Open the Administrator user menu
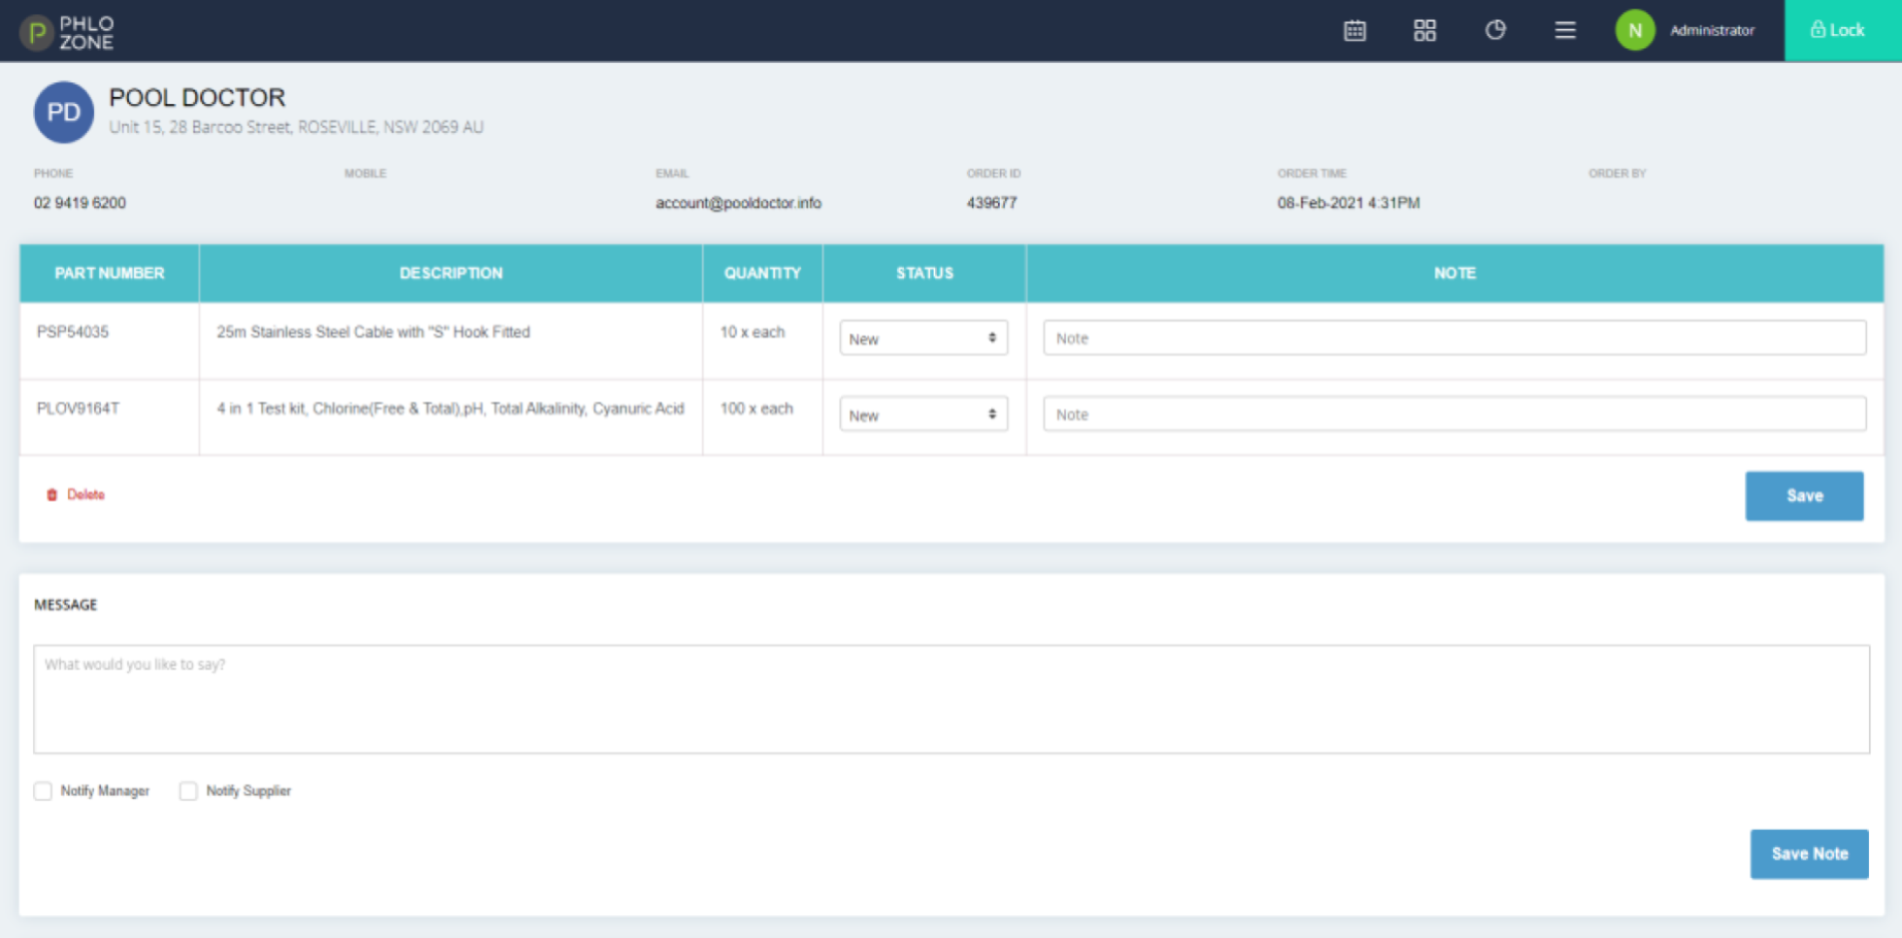The height and width of the screenshot is (938, 1902). (x=1711, y=30)
